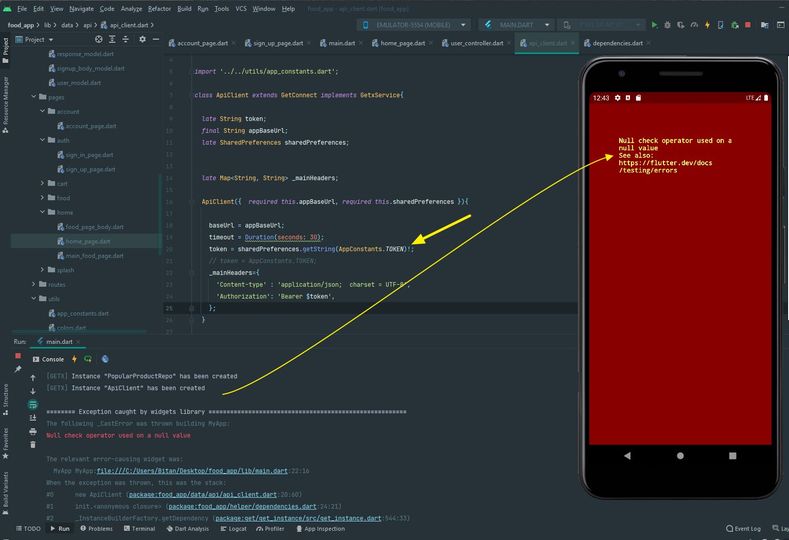The width and height of the screenshot is (789, 540).
Task: Expand the food folder
Action: click(x=43, y=198)
